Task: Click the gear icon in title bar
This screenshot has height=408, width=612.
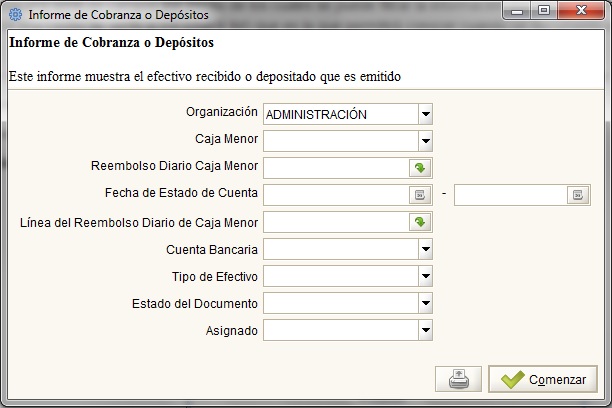Action: 15,14
